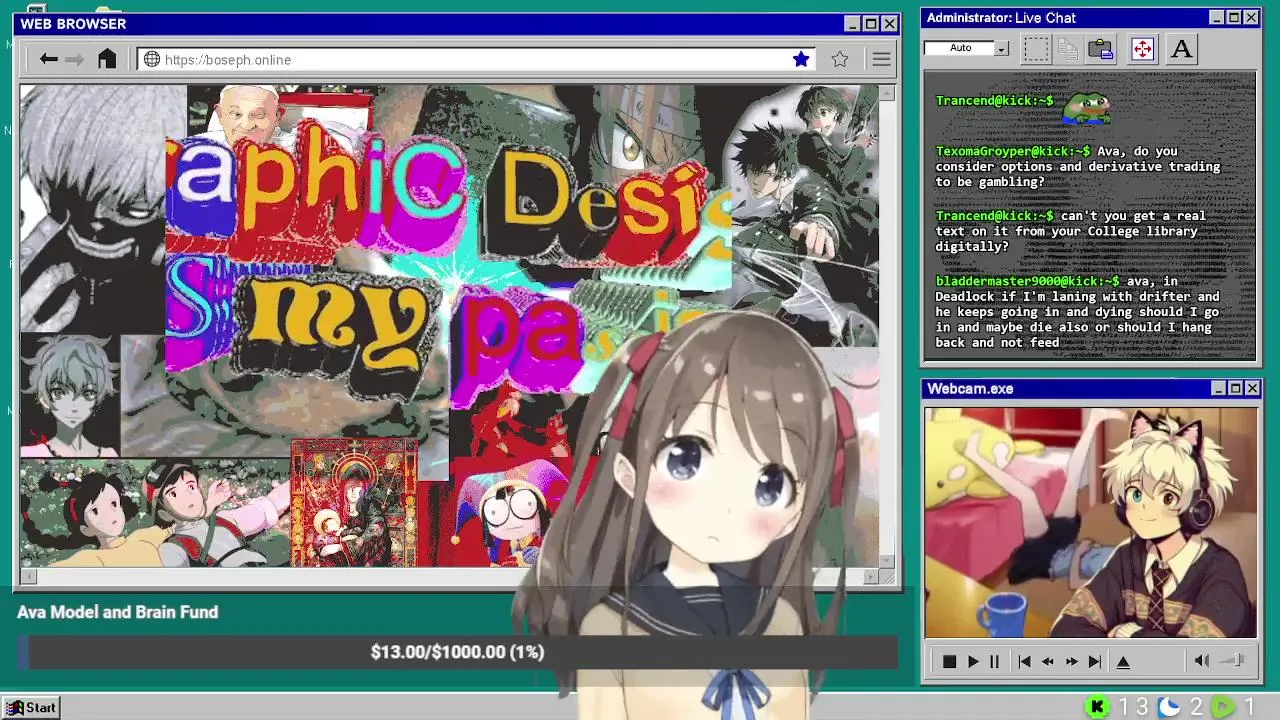Click the Pepe frog emote in chat
This screenshot has height=720, width=1280.
(x=1085, y=106)
